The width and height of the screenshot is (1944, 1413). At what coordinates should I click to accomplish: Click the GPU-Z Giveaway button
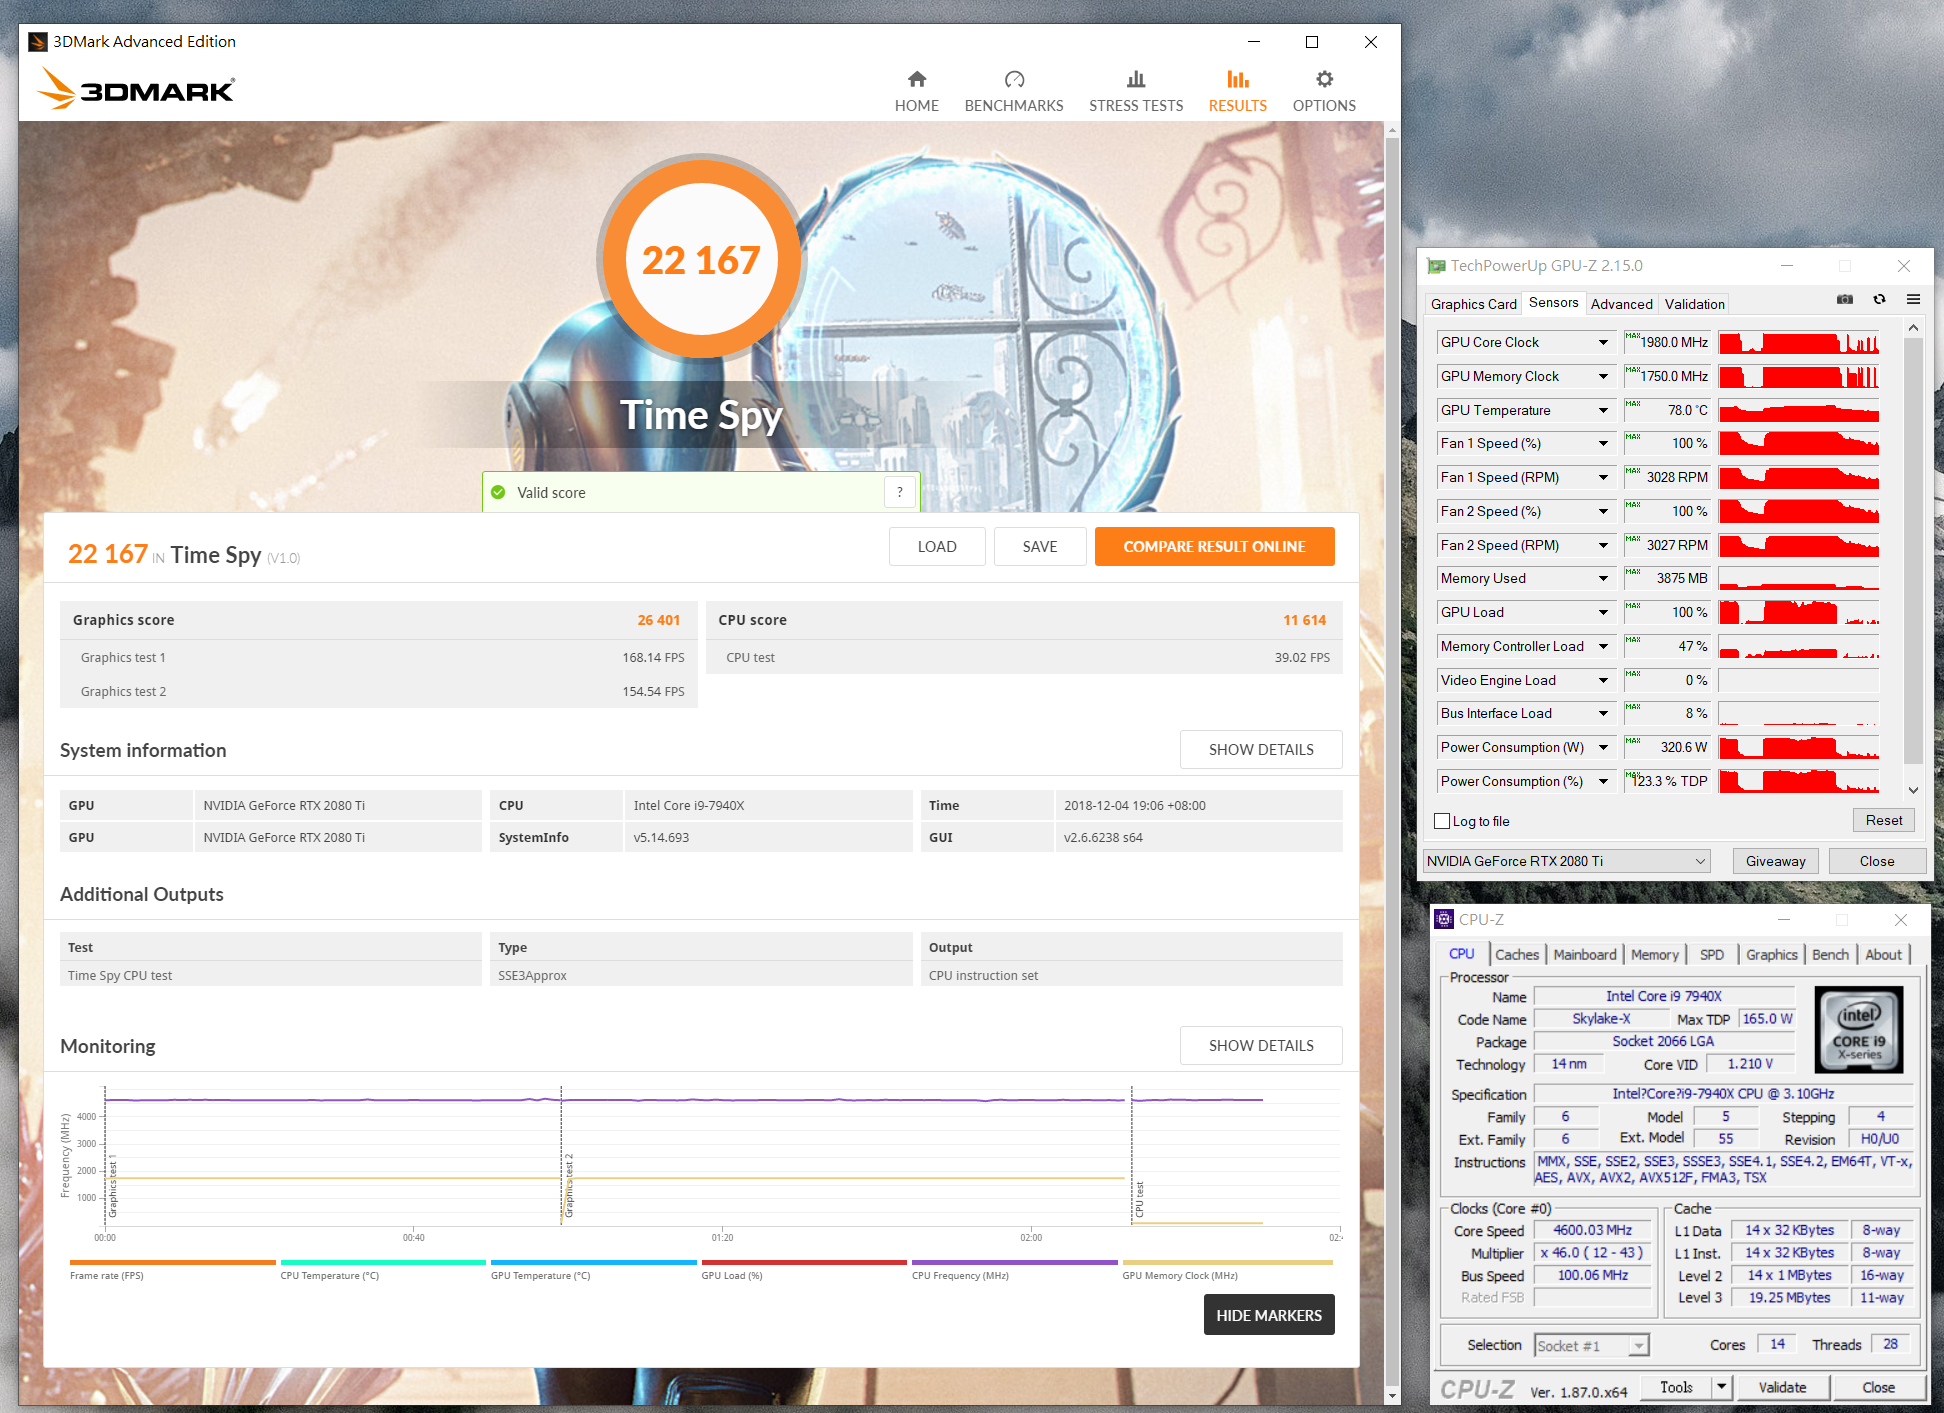pos(1775,861)
